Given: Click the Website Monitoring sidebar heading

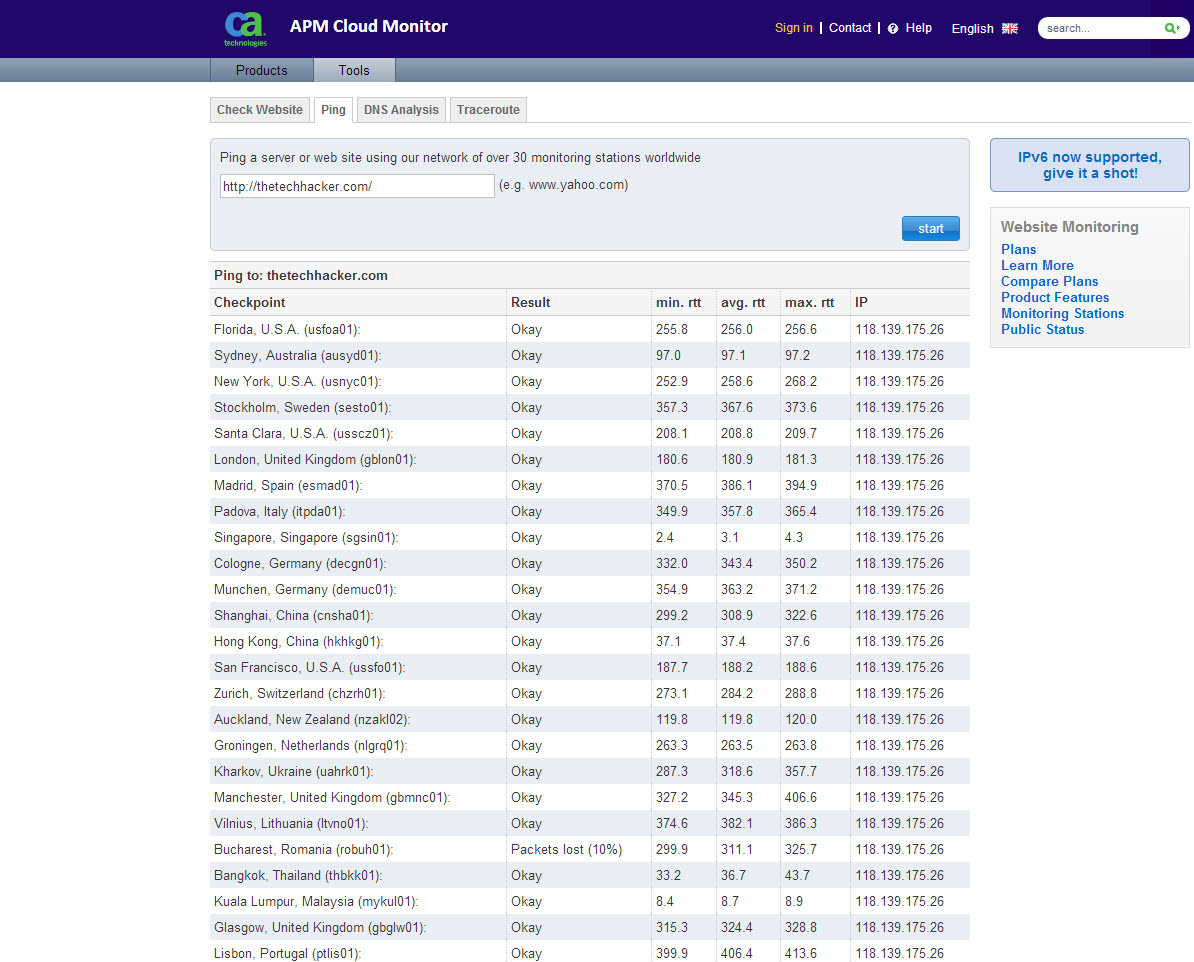Looking at the screenshot, I should coord(1069,227).
